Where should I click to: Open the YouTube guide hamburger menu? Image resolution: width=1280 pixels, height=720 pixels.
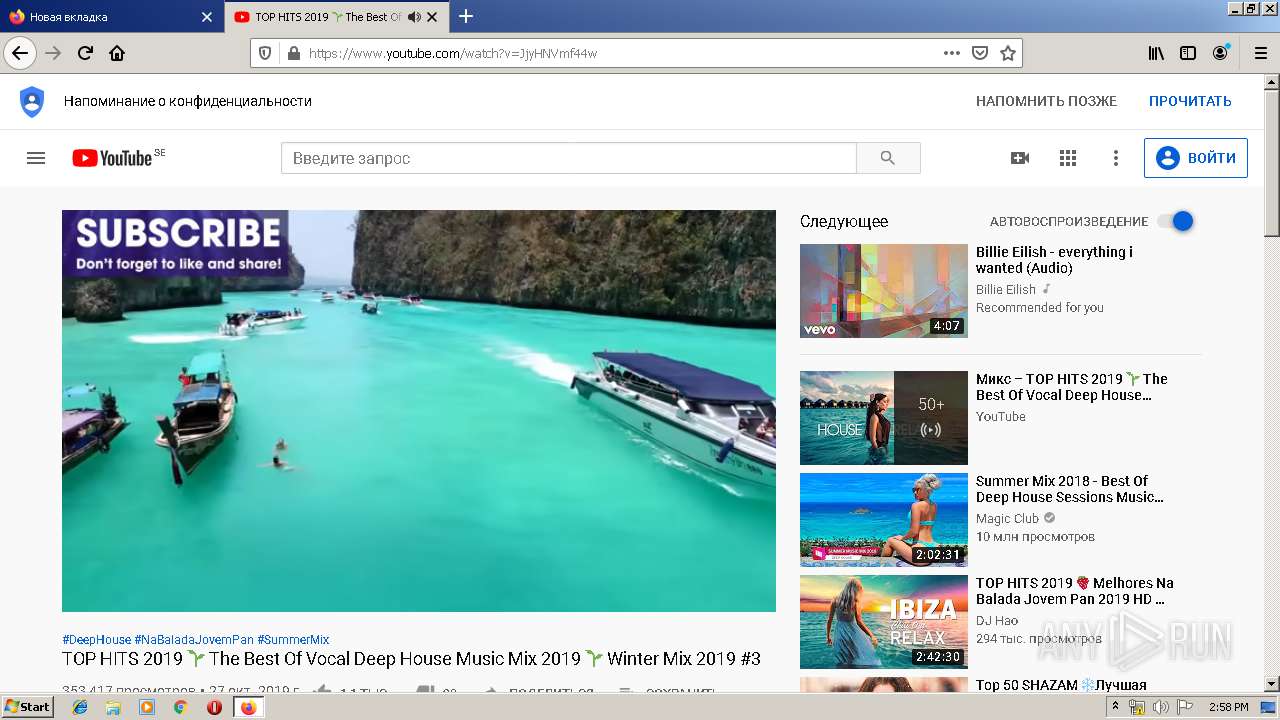[x=36, y=158]
